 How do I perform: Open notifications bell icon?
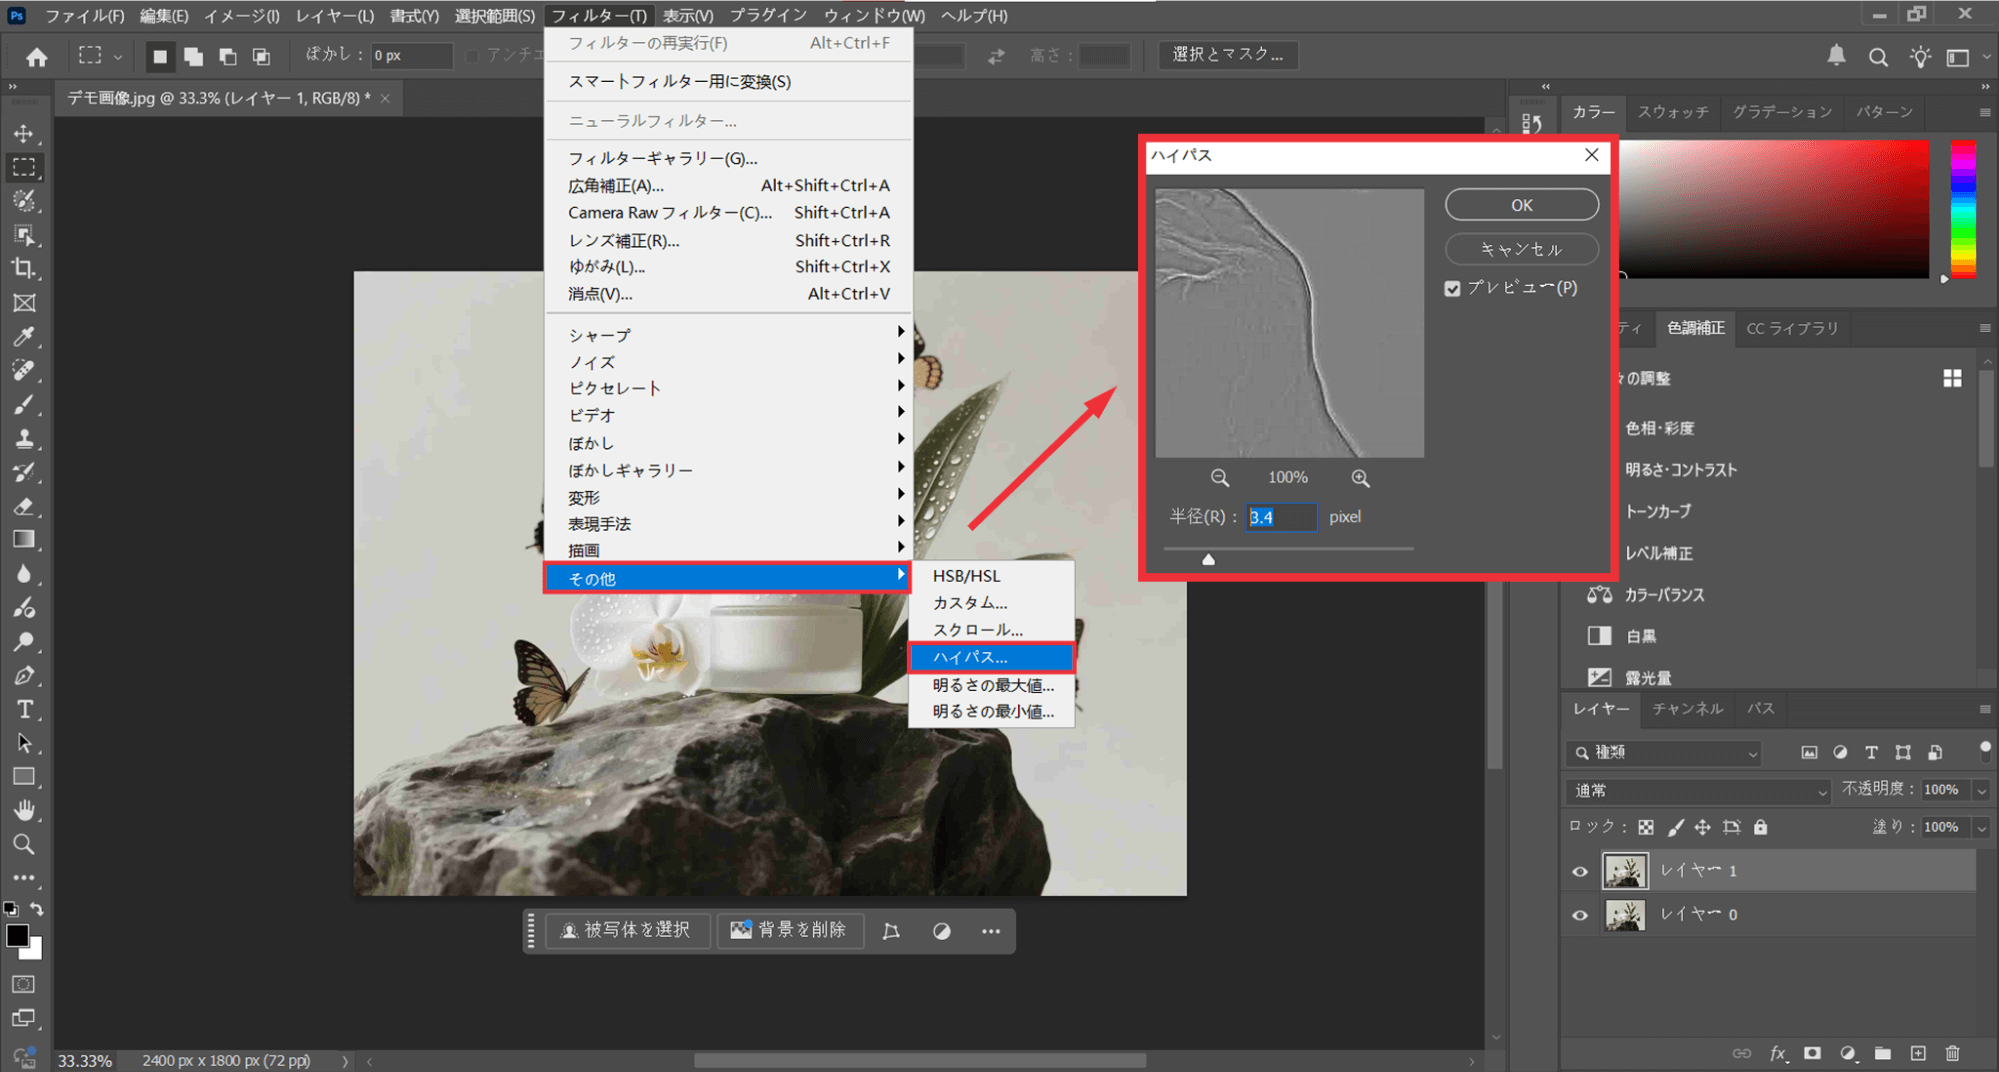1836,56
